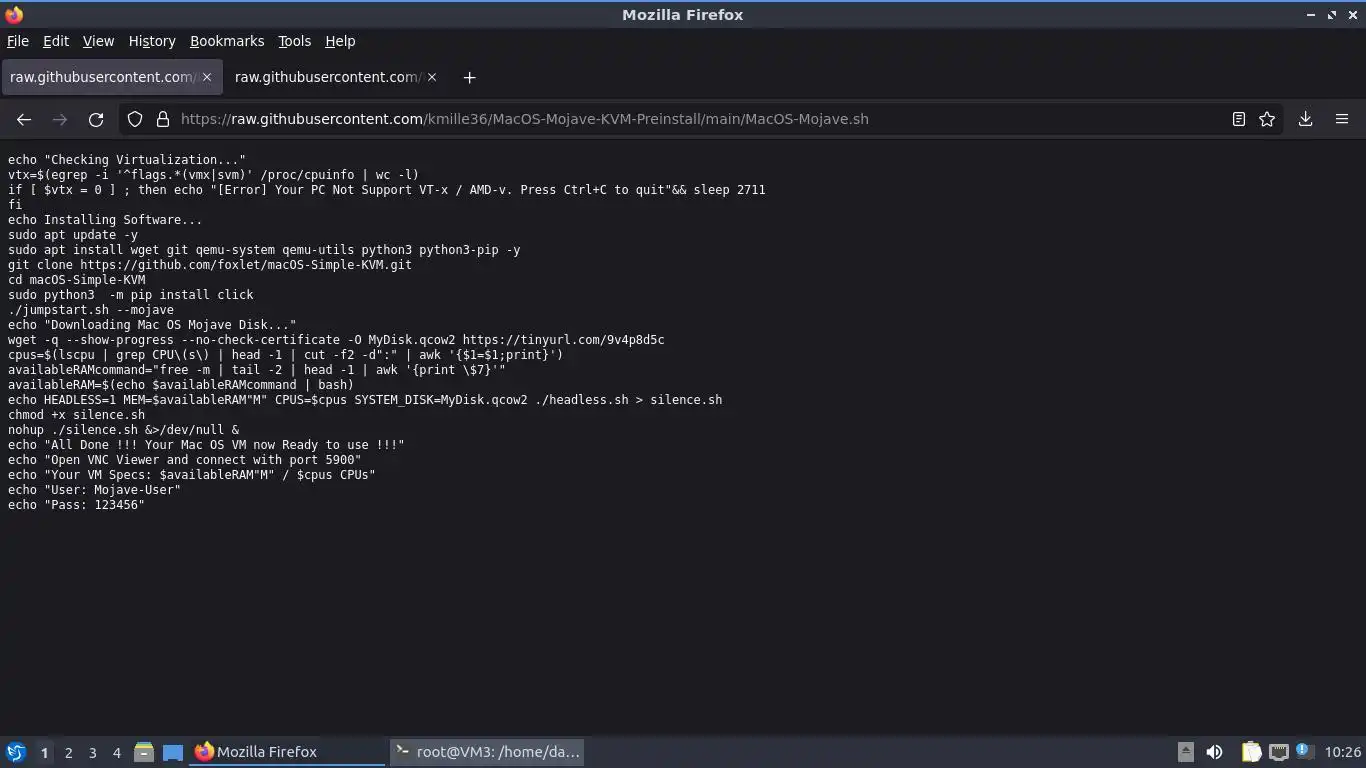This screenshot has height=768, width=1366.
Task: Open the volume speaker control
Action: [1214, 752]
